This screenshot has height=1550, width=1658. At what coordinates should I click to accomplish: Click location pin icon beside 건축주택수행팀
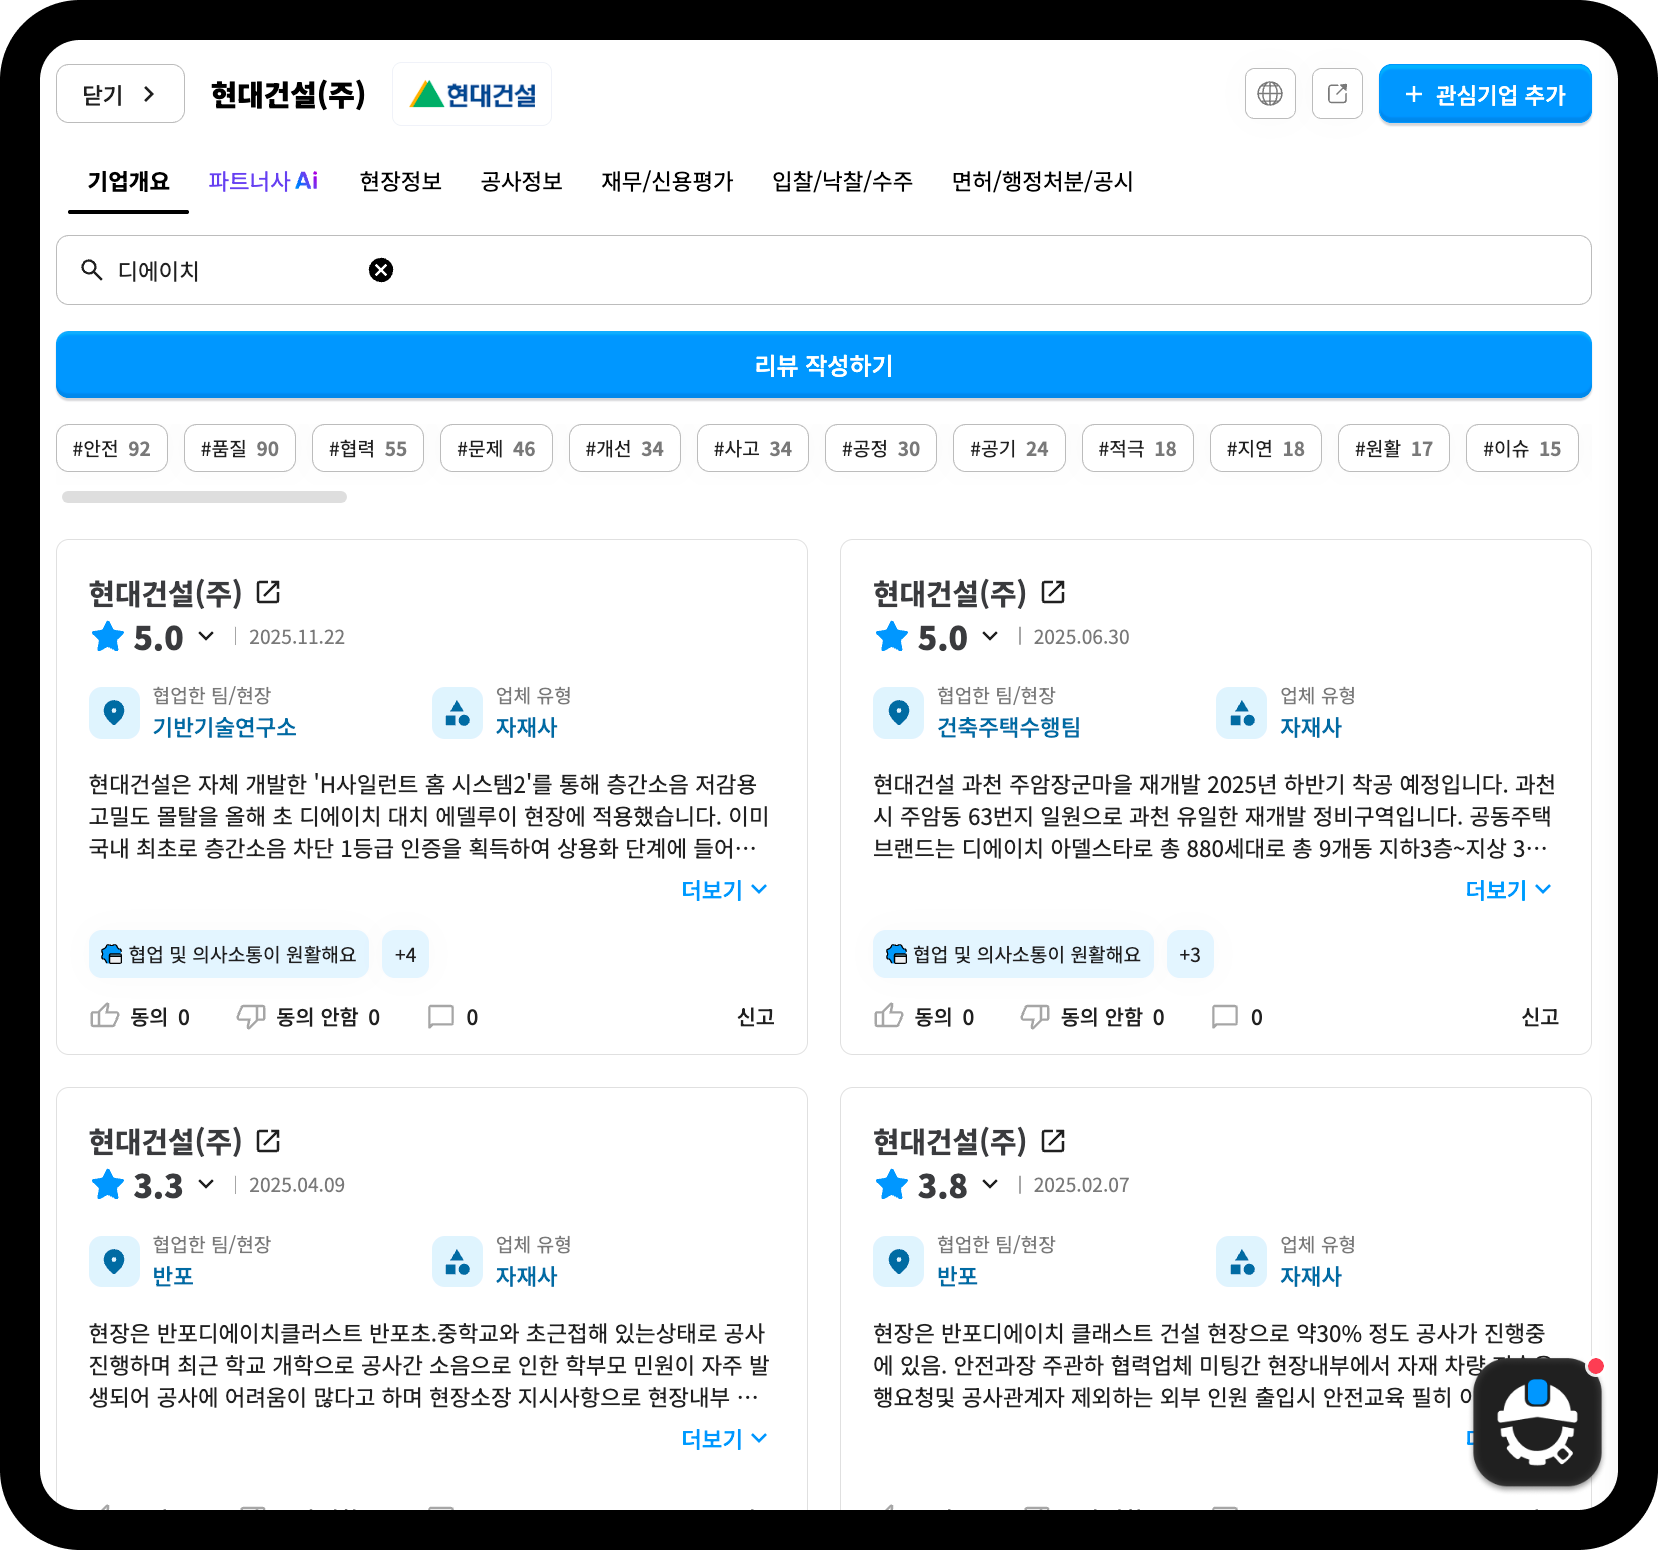click(x=898, y=713)
